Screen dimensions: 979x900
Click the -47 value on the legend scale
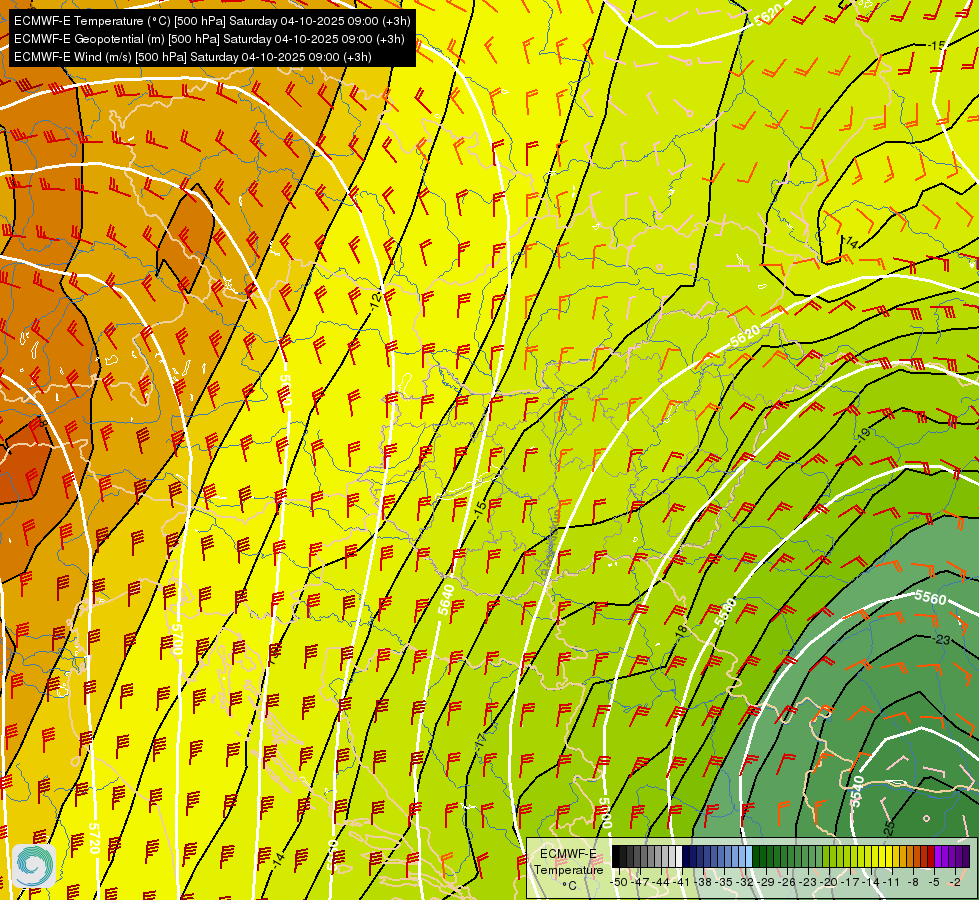click(x=640, y=883)
